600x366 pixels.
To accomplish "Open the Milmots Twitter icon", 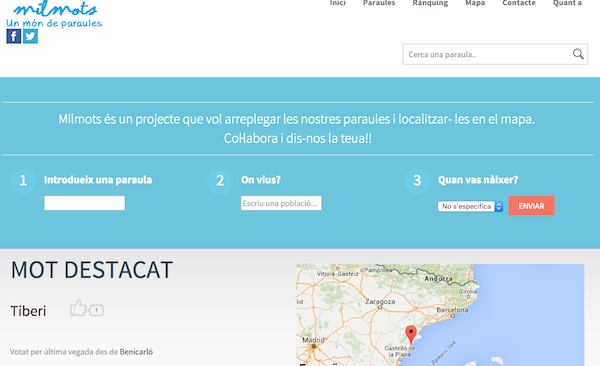I will click(x=30, y=36).
